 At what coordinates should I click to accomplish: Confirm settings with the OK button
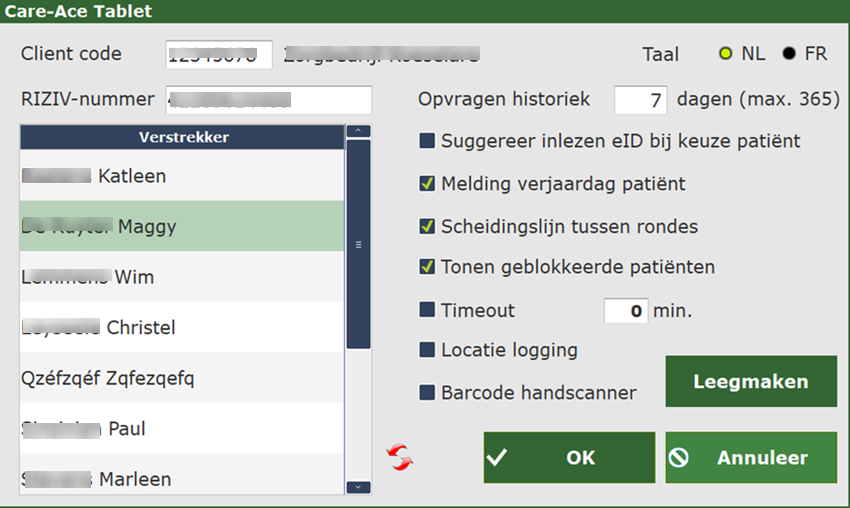[569, 458]
